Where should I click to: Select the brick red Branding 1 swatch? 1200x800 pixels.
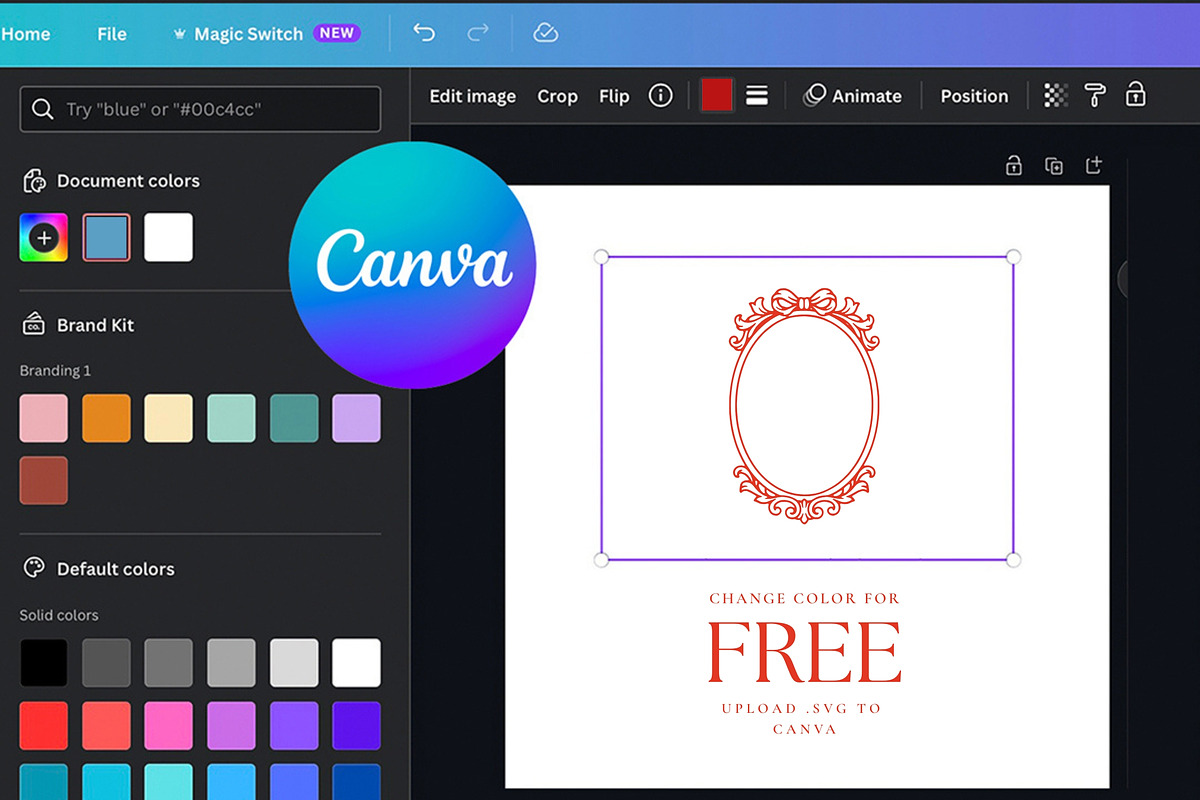click(44, 480)
